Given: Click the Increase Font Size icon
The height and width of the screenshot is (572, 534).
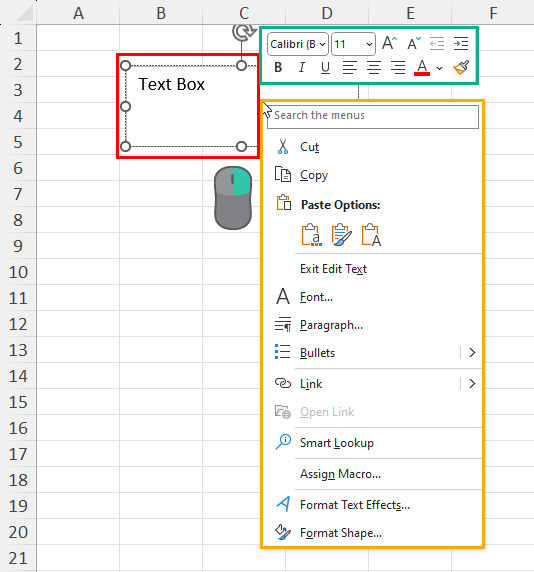Looking at the screenshot, I should (390, 43).
